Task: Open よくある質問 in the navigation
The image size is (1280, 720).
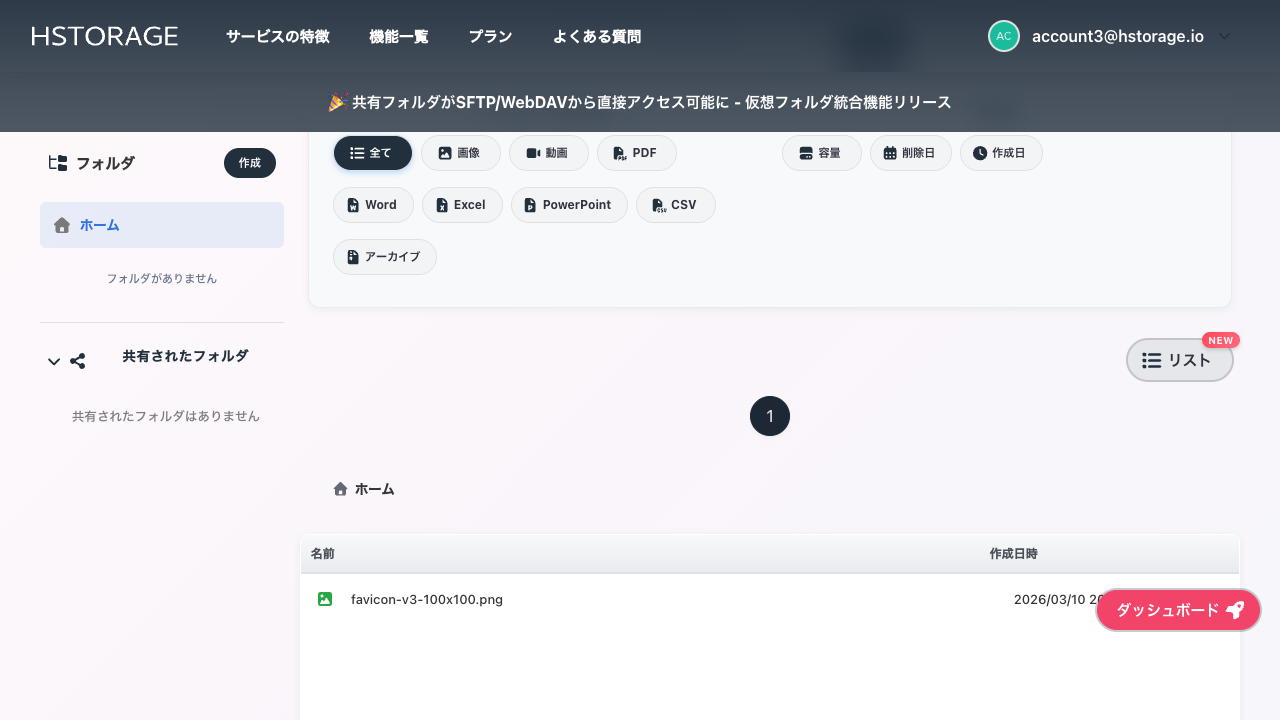Action: point(597,37)
